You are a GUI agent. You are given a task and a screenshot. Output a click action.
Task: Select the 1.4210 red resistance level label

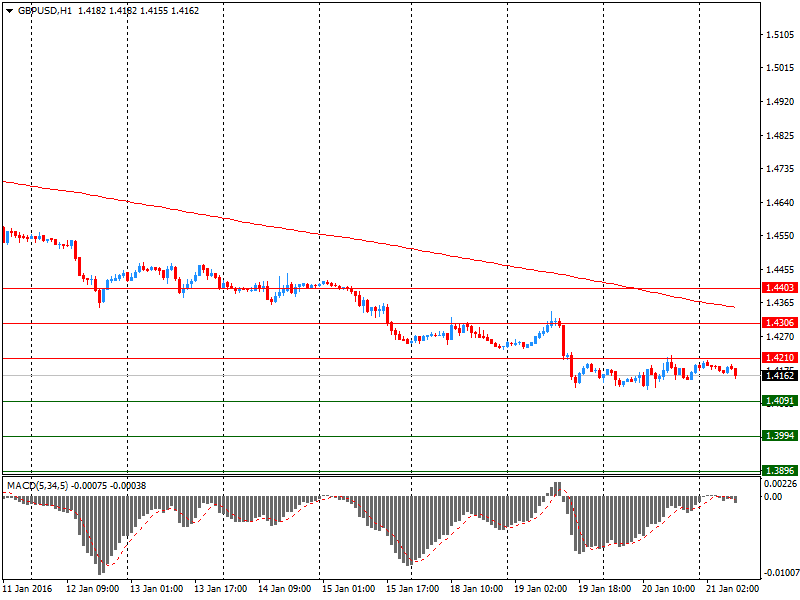[x=780, y=358]
